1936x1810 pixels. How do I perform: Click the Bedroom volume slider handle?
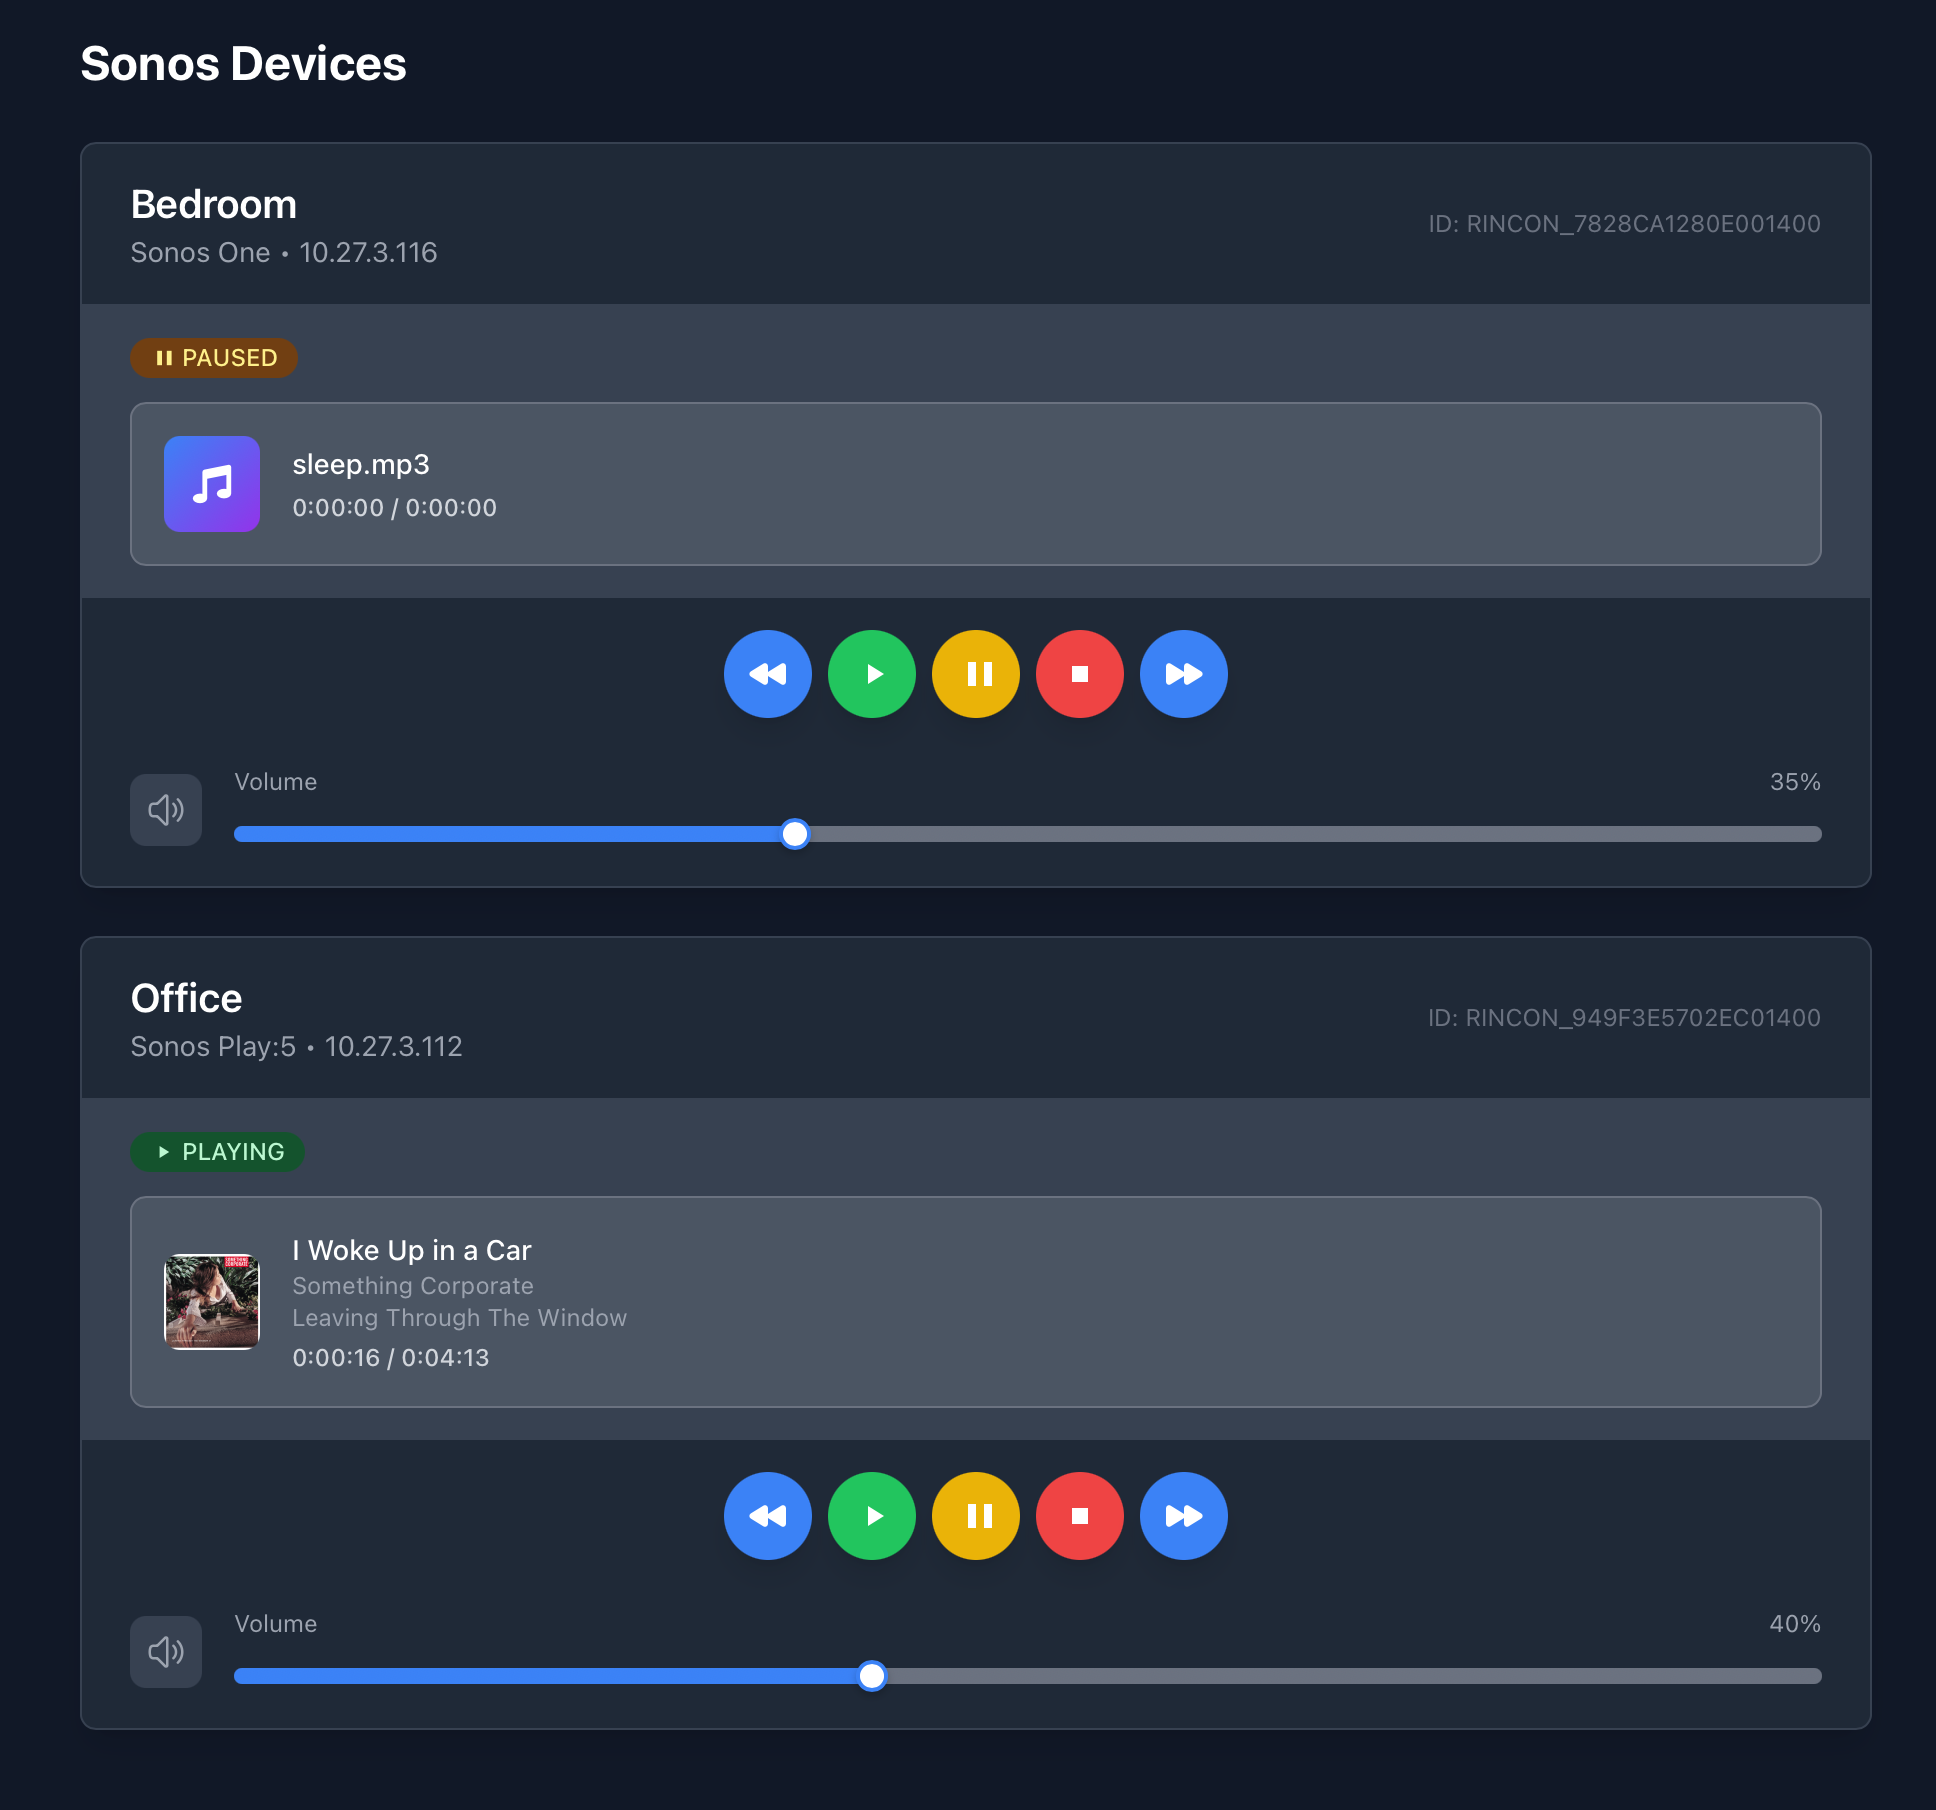tap(795, 834)
